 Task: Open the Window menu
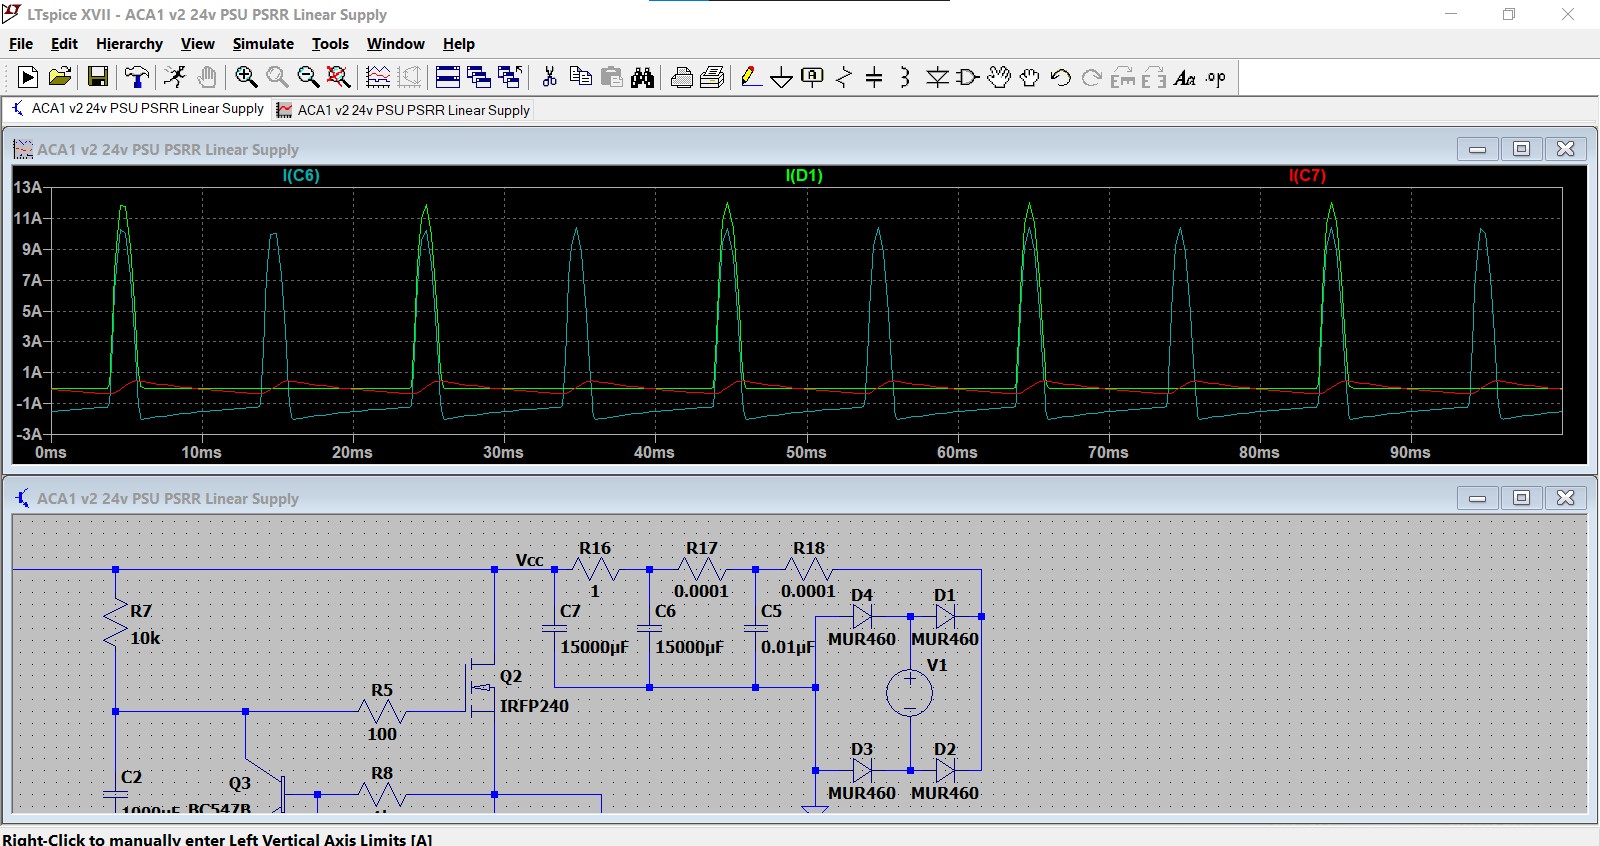[x=395, y=44]
